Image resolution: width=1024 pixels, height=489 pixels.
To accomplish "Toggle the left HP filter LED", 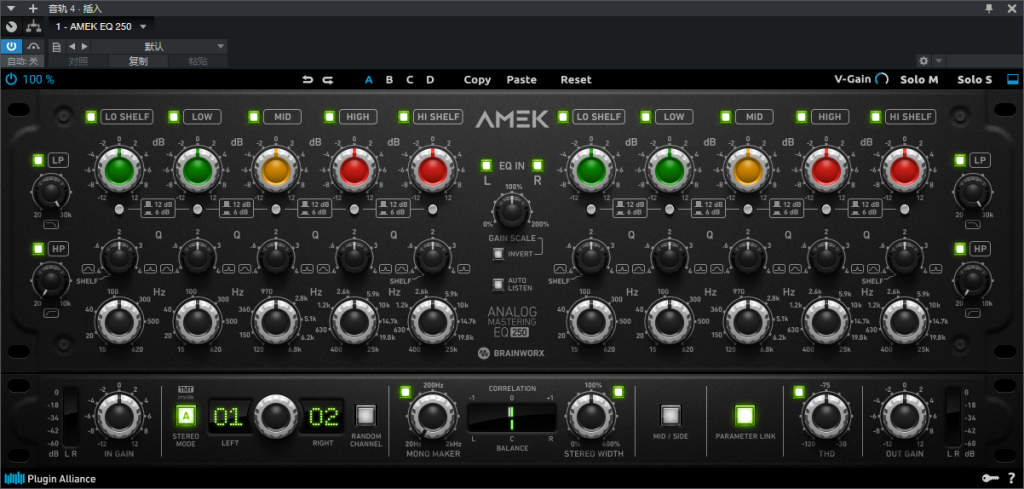I will point(39,249).
